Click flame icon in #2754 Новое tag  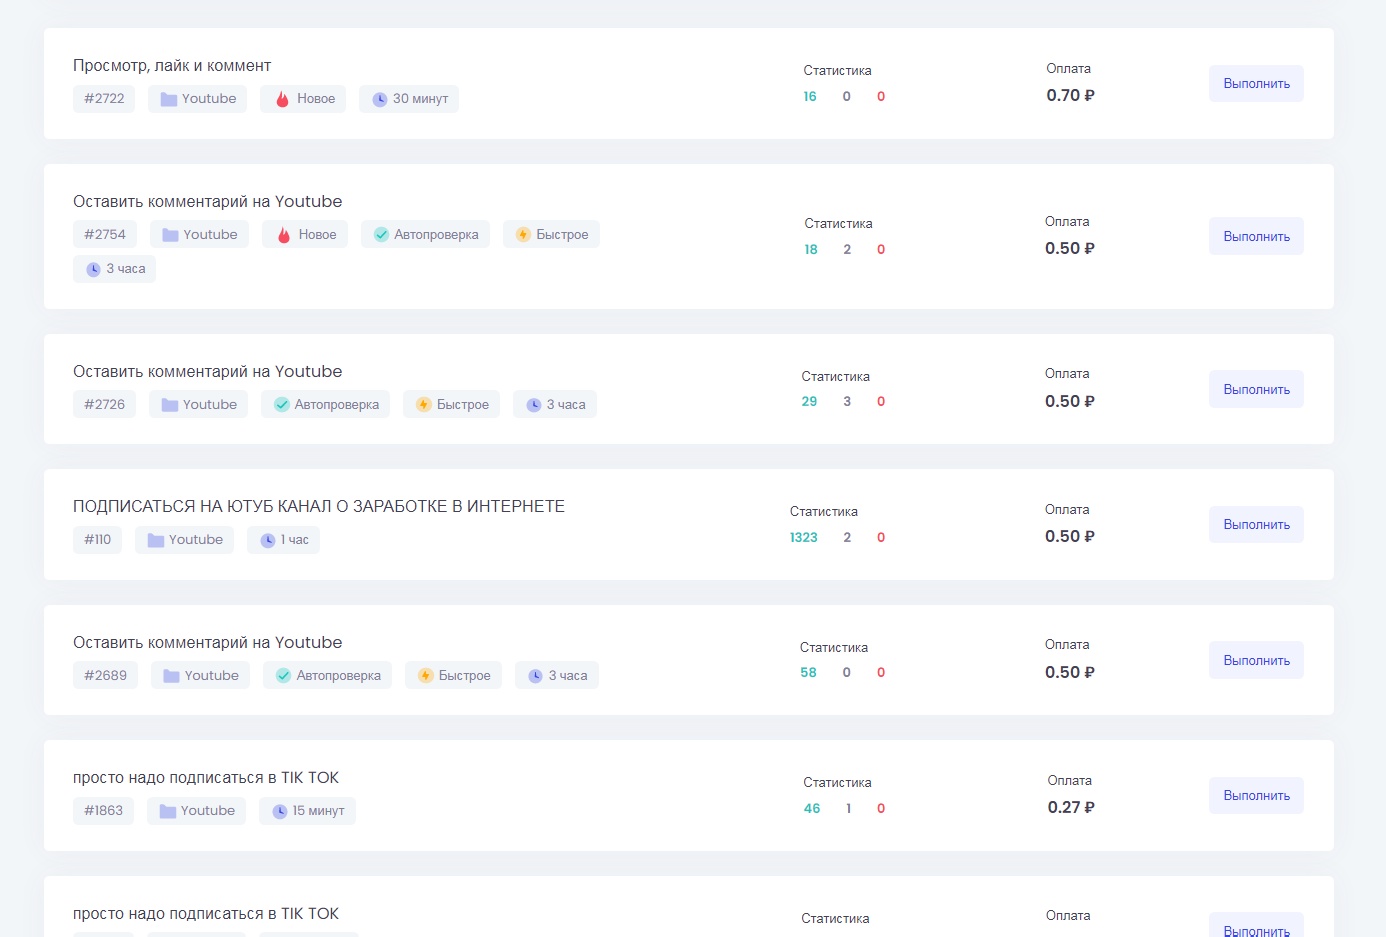pos(283,235)
